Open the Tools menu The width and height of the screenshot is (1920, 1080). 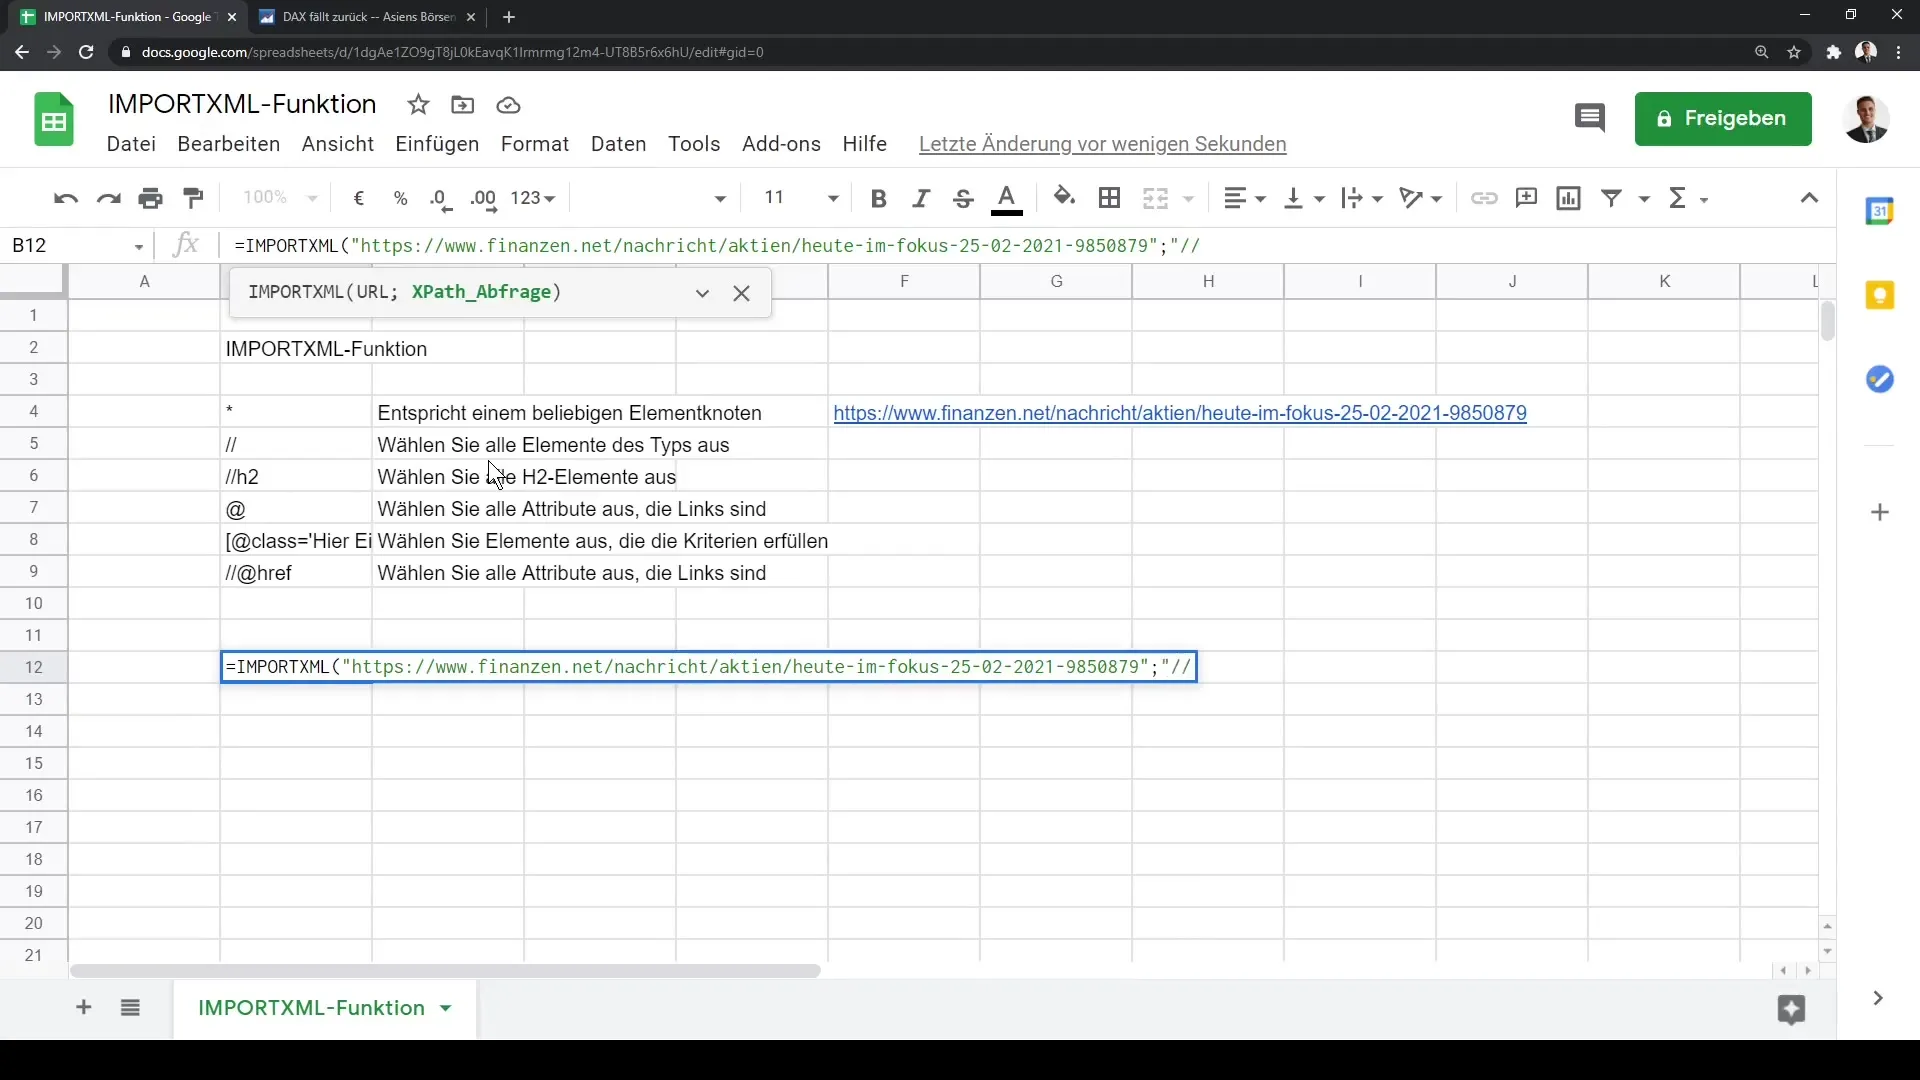[x=694, y=144]
